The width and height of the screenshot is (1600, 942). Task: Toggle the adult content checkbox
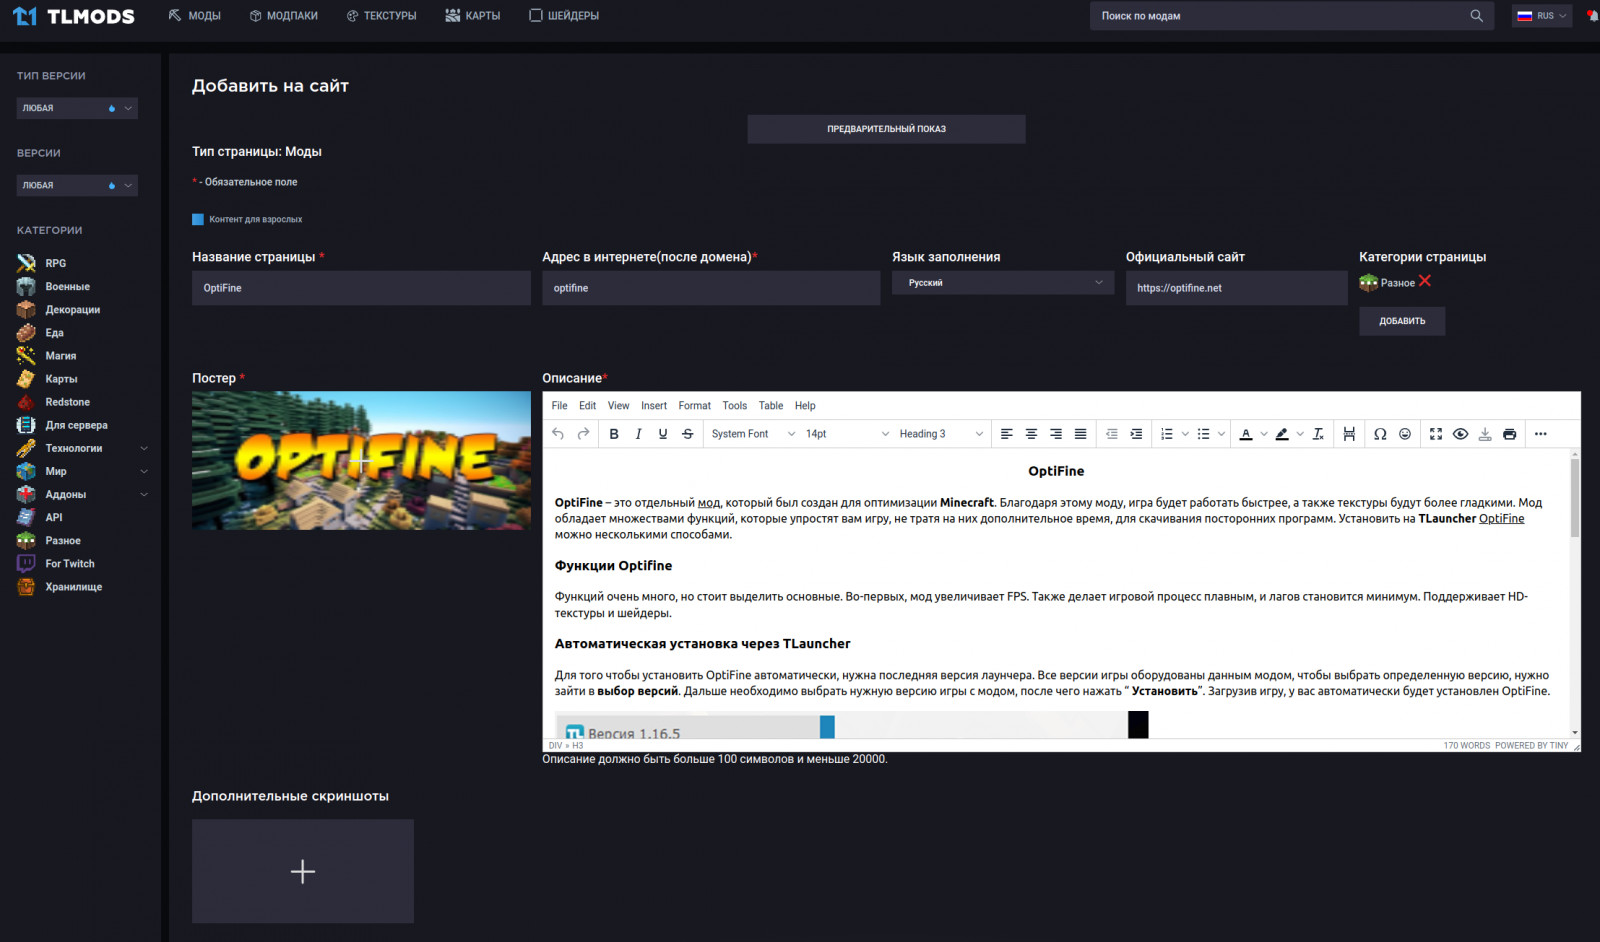(198, 219)
